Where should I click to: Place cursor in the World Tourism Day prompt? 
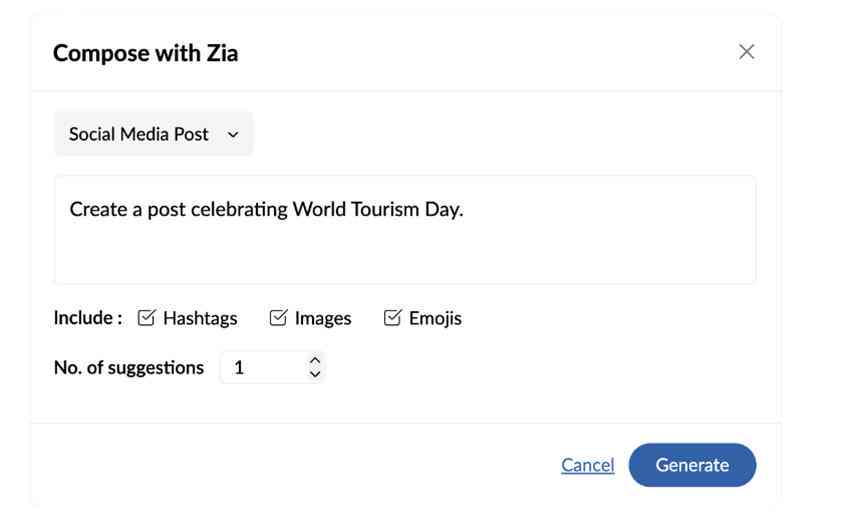tap(405, 229)
